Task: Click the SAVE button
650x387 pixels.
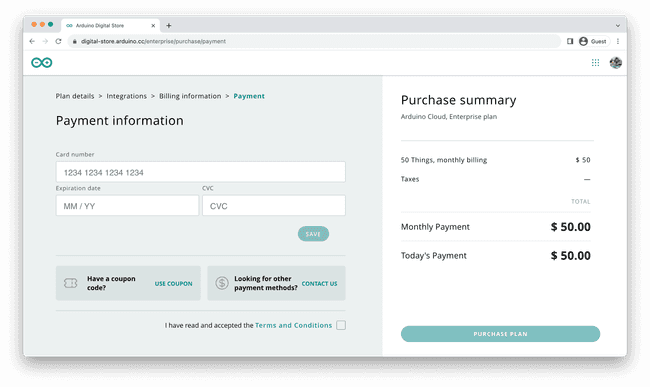Action: pyautogui.click(x=313, y=234)
